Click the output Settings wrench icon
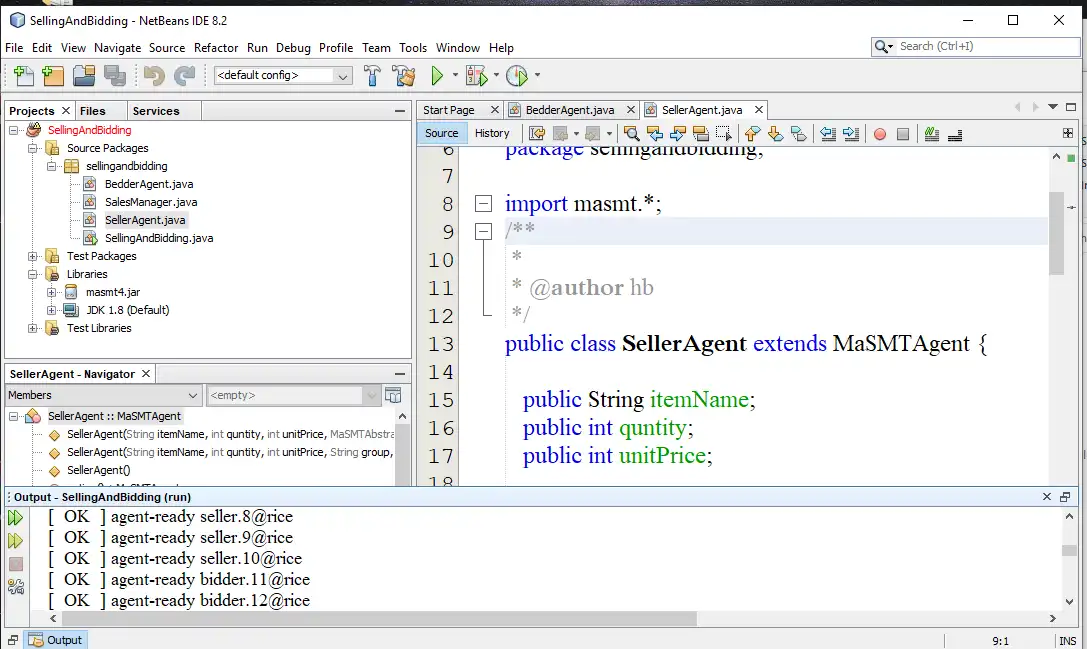The width and height of the screenshot is (1087, 649). point(16,587)
